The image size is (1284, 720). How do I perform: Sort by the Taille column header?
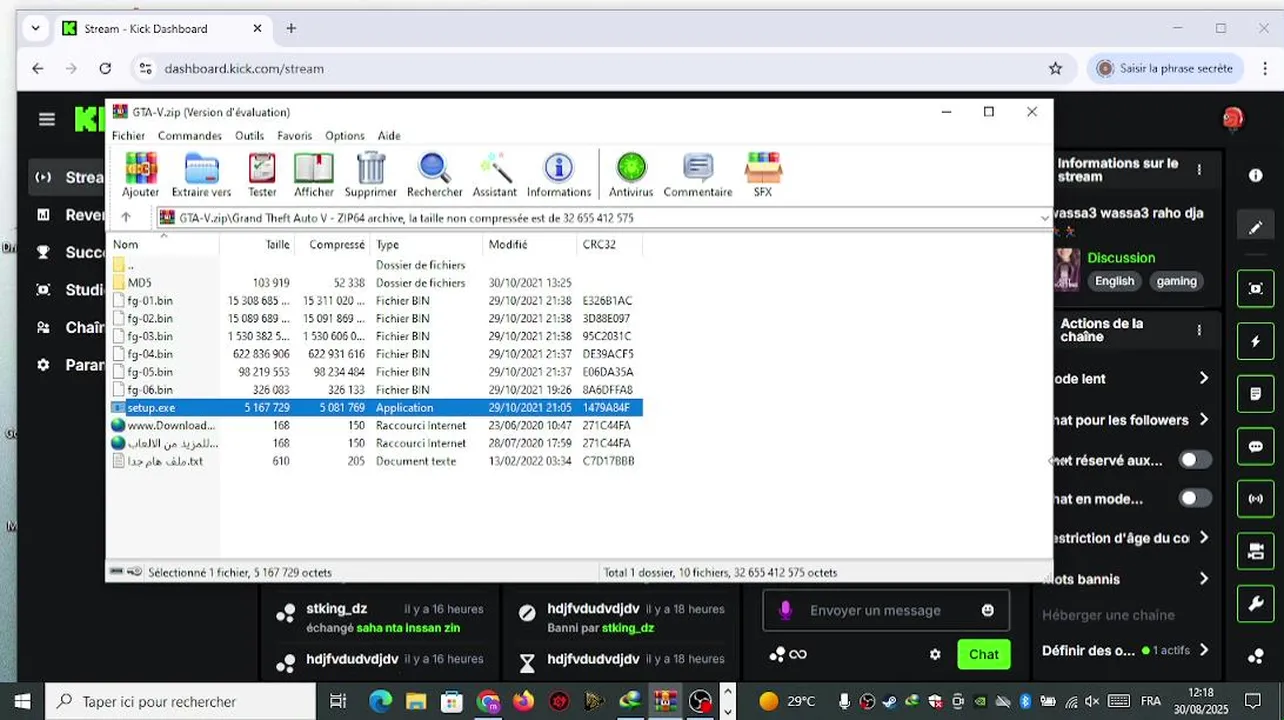click(256, 245)
